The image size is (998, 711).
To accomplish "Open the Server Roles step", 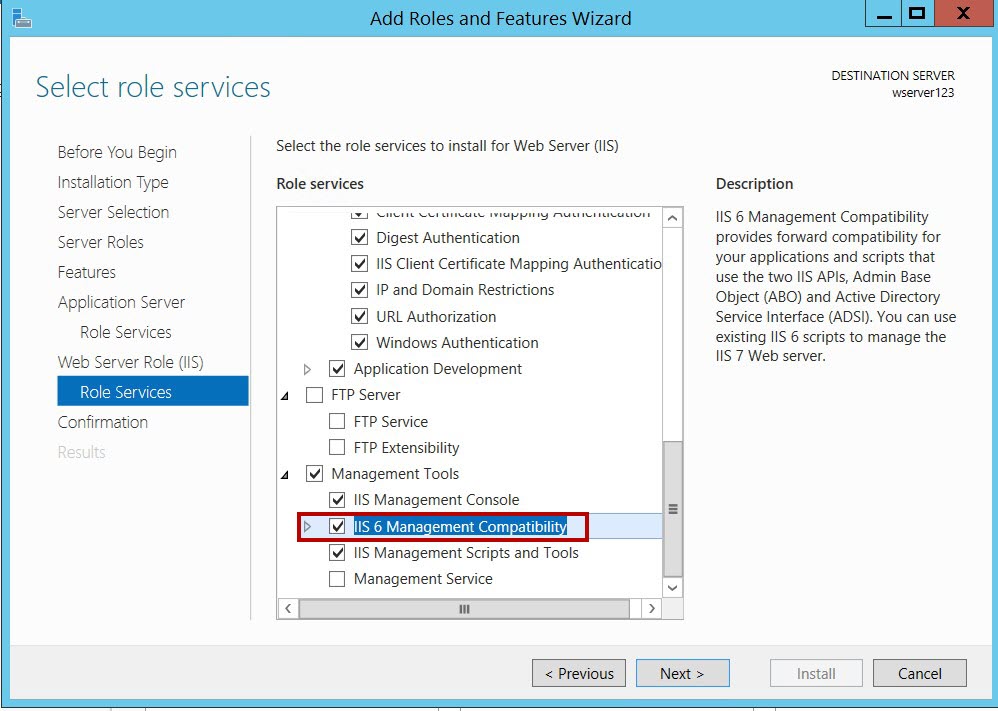I will point(101,242).
